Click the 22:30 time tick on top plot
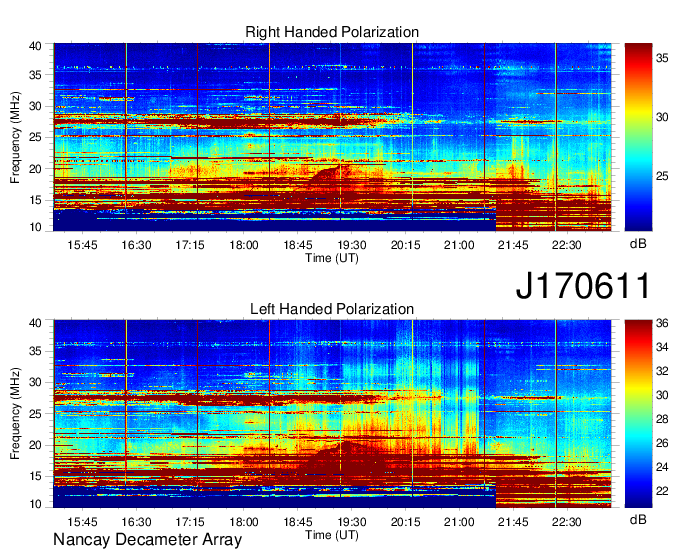 coord(567,245)
